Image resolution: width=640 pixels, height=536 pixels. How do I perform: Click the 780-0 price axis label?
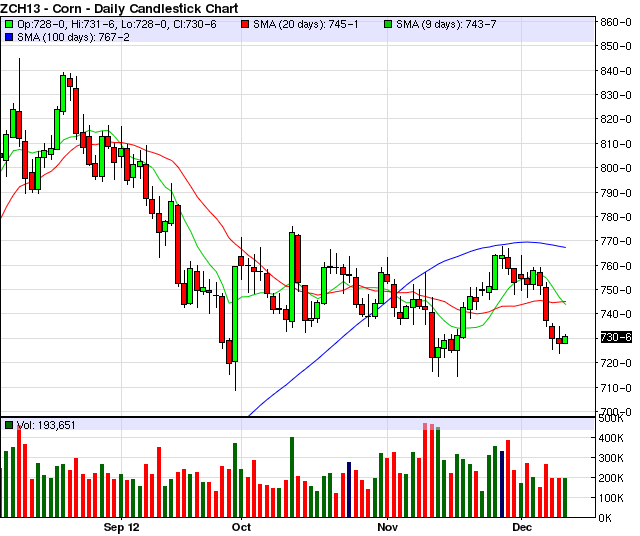pyautogui.click(x=616, y=217)
